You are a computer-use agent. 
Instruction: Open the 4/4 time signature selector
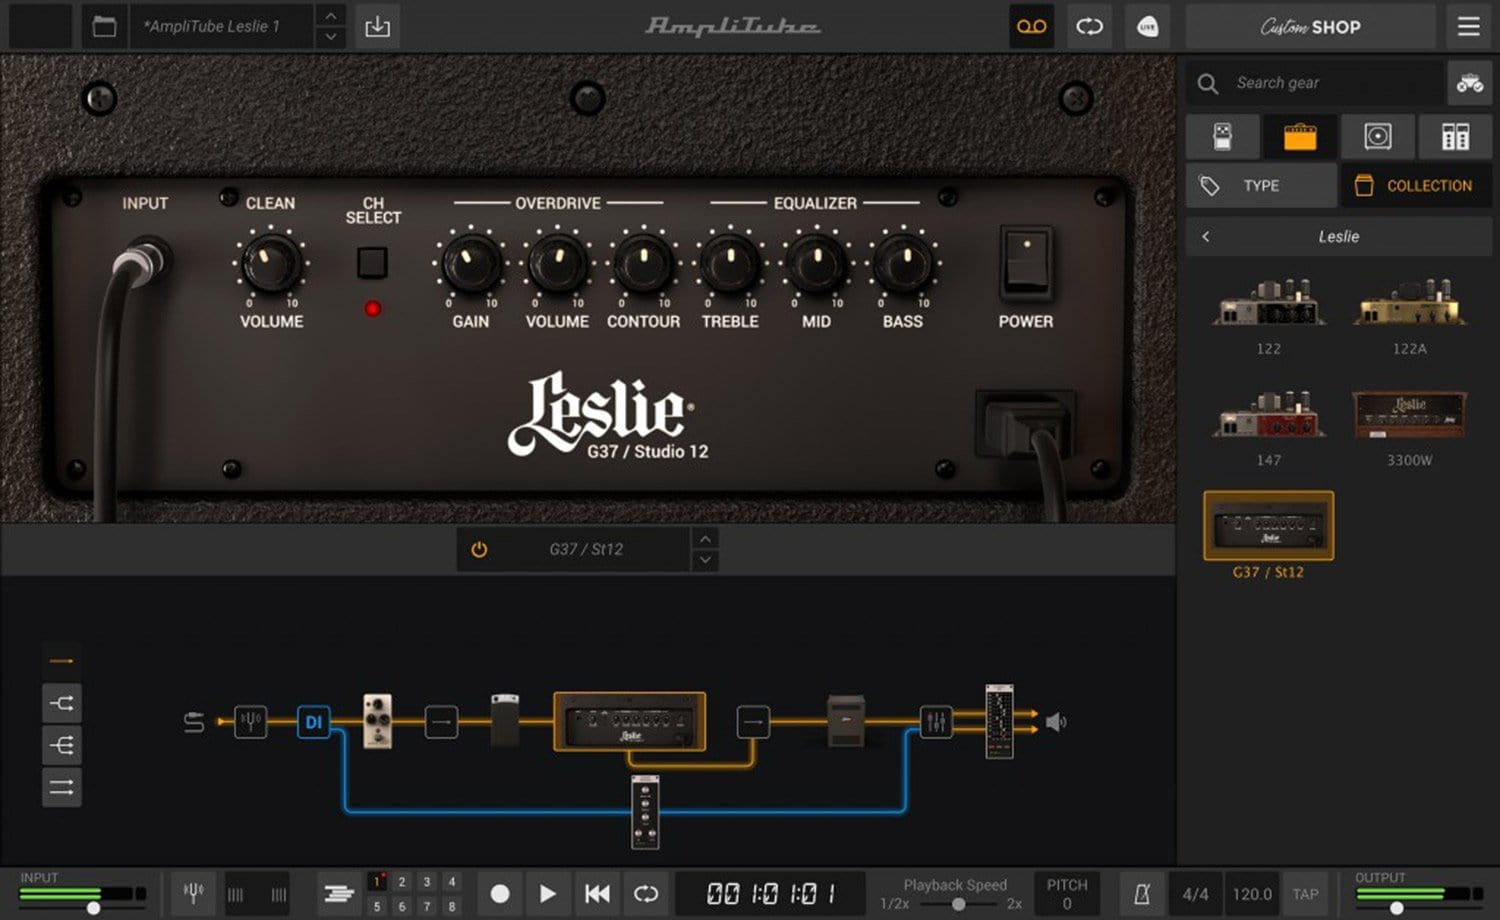coord(1195,894)
